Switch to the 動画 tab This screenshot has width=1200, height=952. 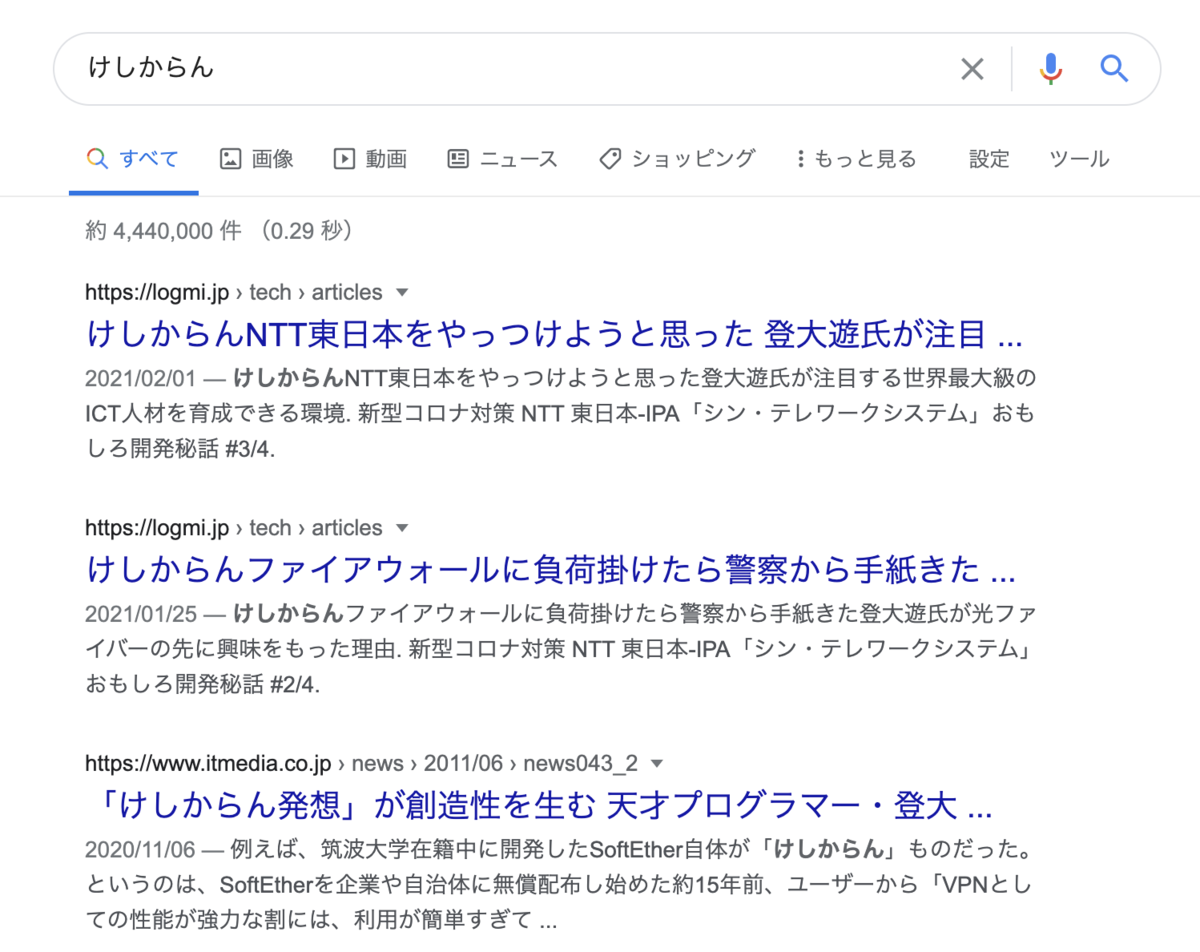tap(370, 159)
